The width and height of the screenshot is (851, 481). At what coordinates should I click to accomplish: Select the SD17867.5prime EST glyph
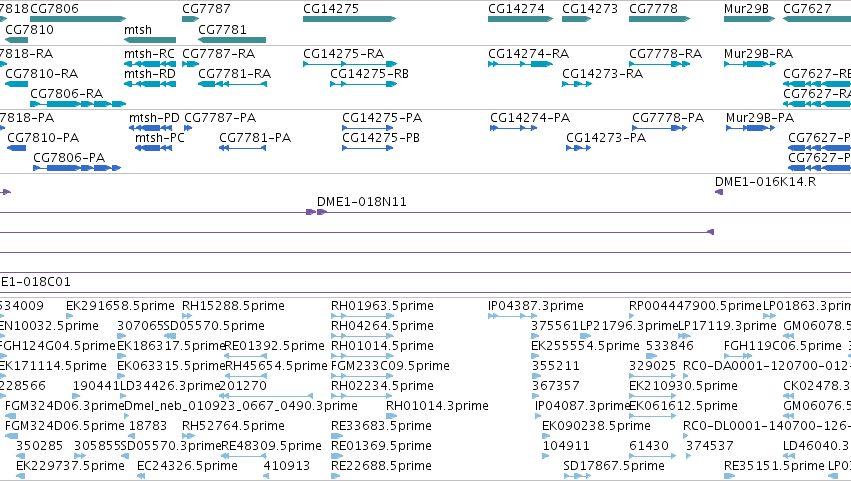tap(577, 476)
